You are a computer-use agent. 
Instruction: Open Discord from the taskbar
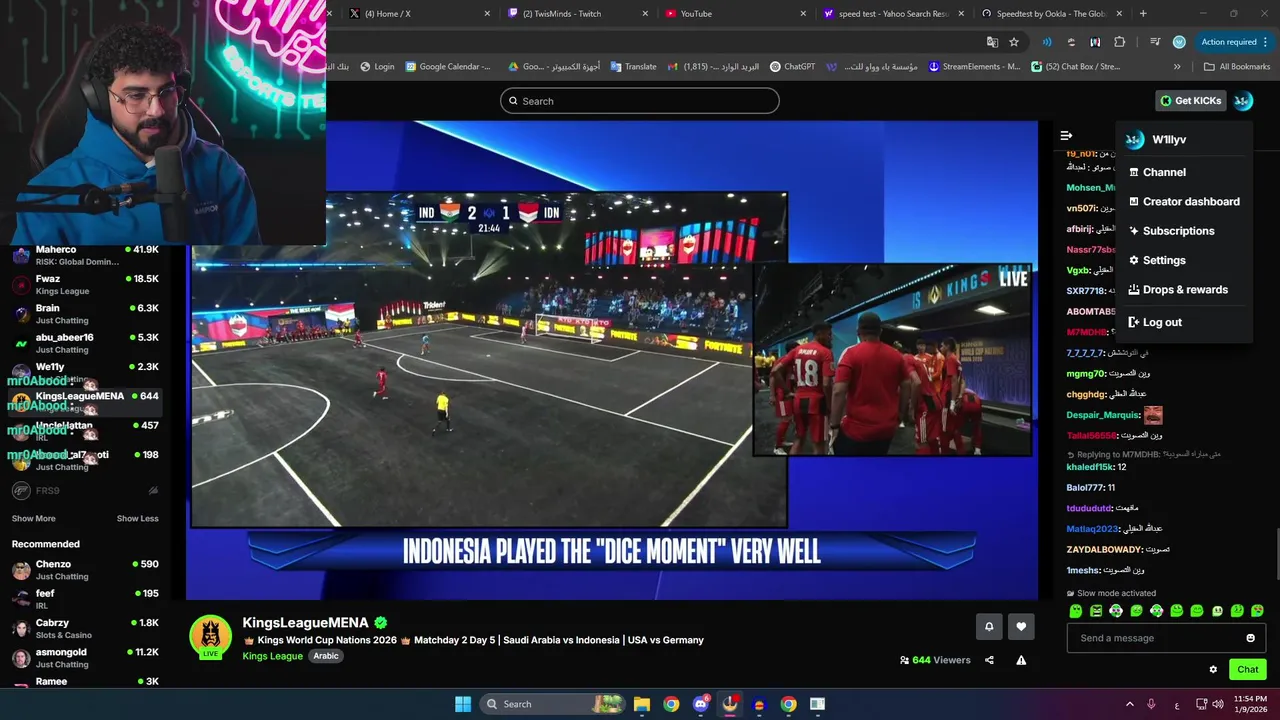[x=701, y=704]
